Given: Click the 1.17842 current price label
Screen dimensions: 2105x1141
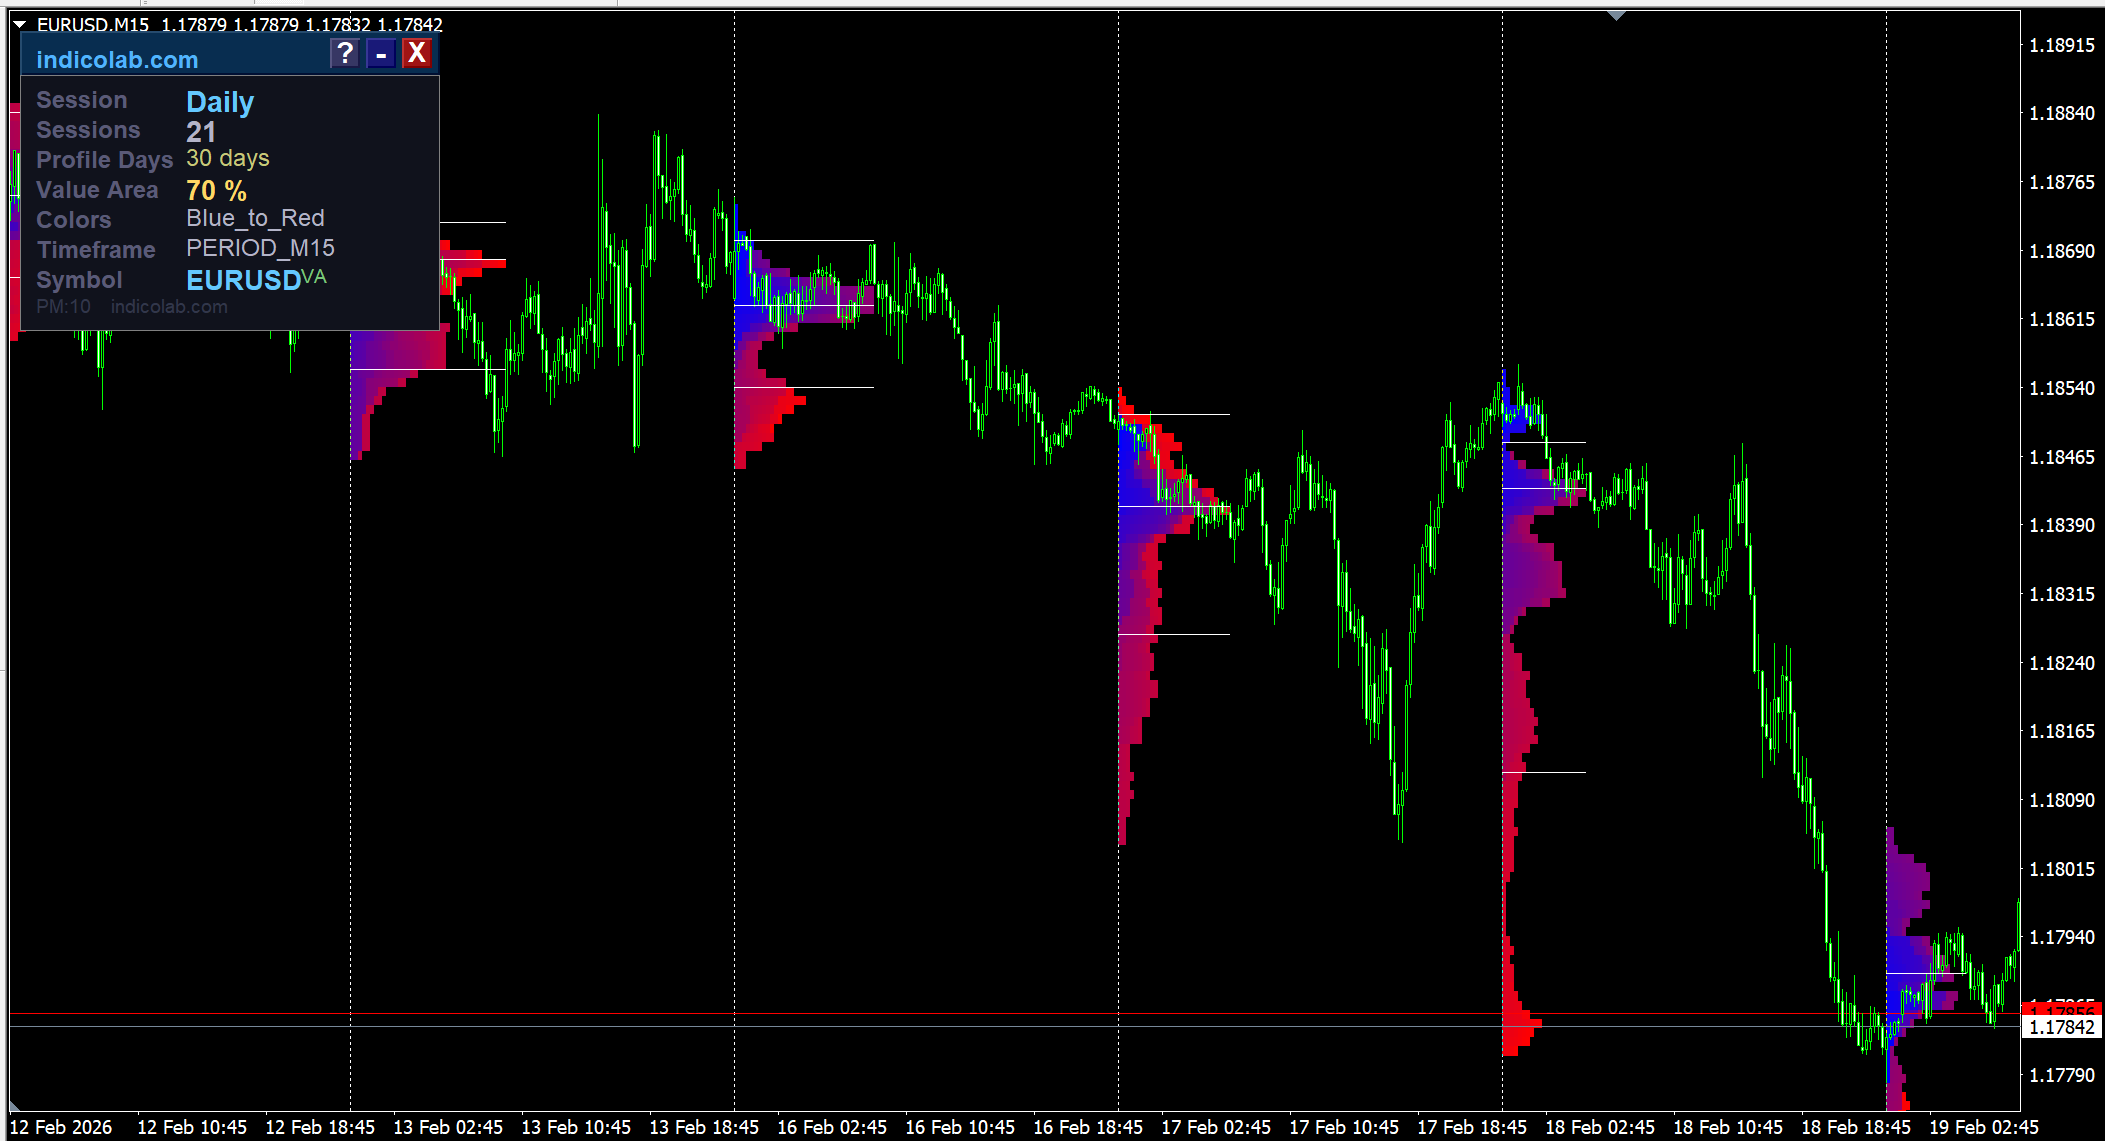Looking at the screenshot, I should click(2061, 1027).
